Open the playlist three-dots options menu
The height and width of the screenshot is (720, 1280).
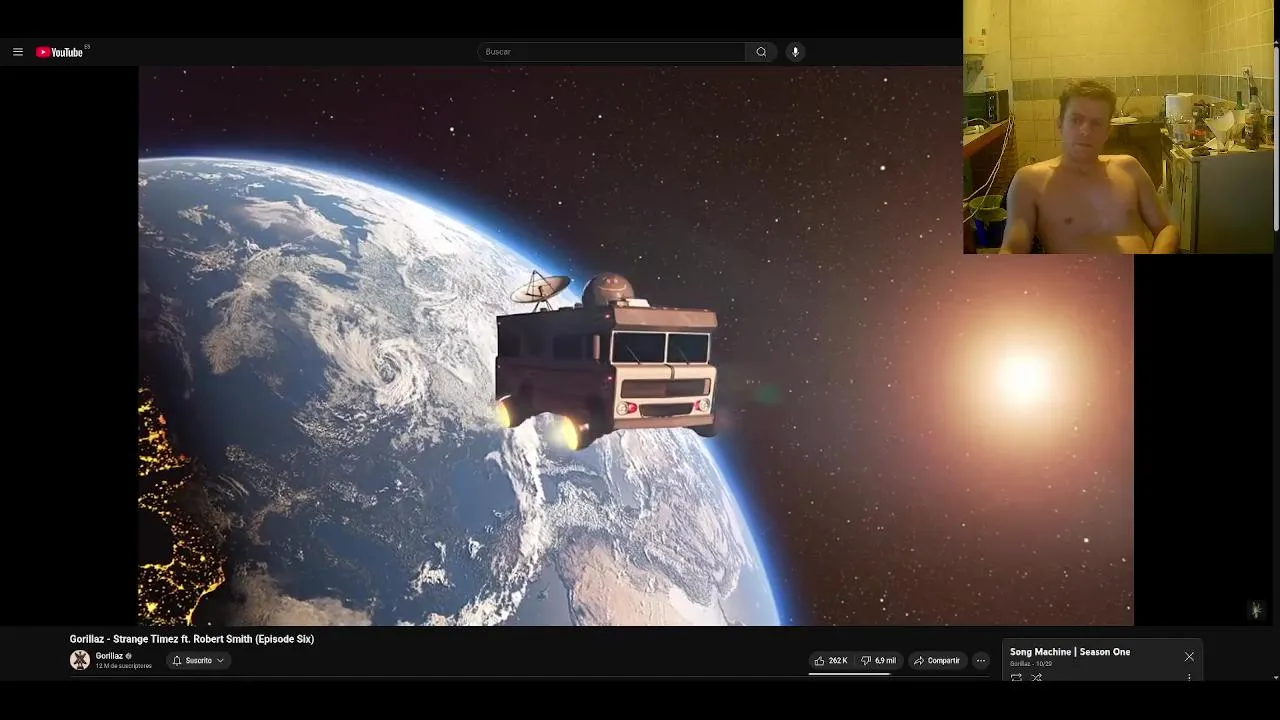pos(1189,677)
